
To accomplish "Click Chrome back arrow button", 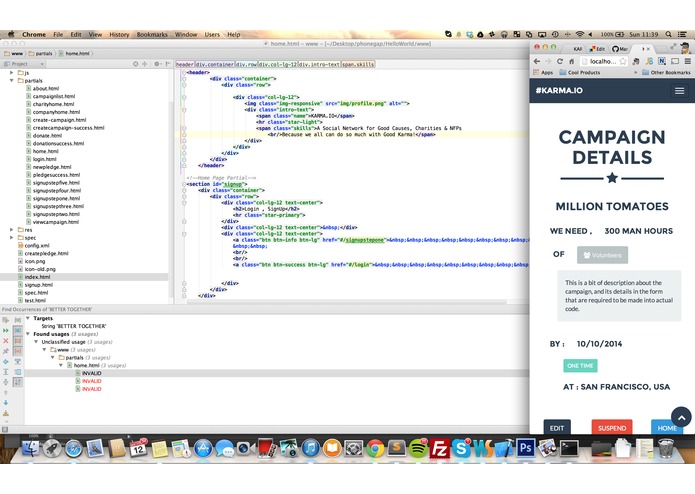I will pos(537,61).
